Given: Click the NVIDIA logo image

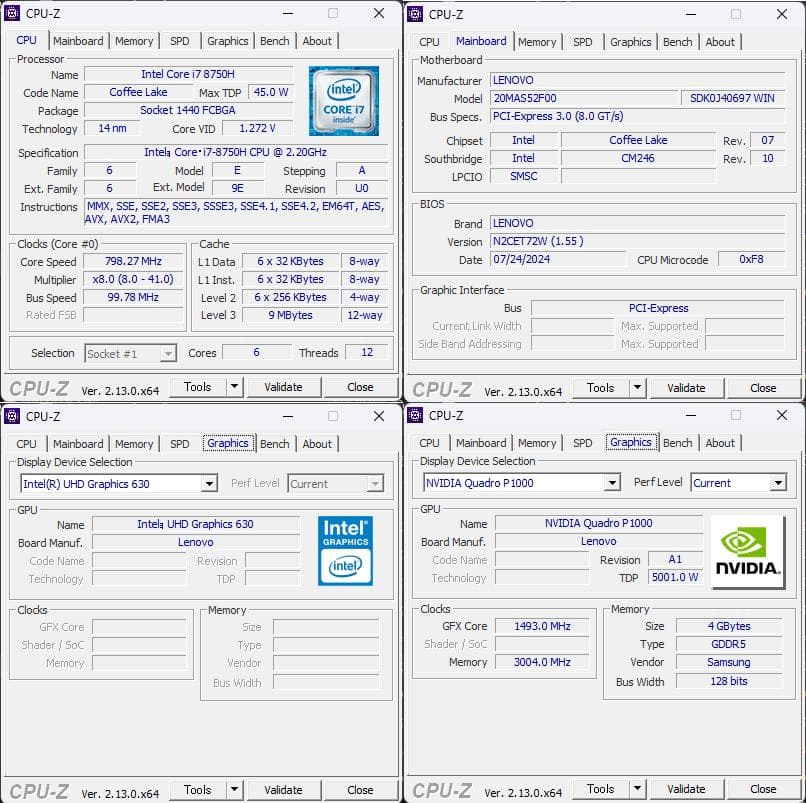Looking at the screenshot, I should 747,550.
